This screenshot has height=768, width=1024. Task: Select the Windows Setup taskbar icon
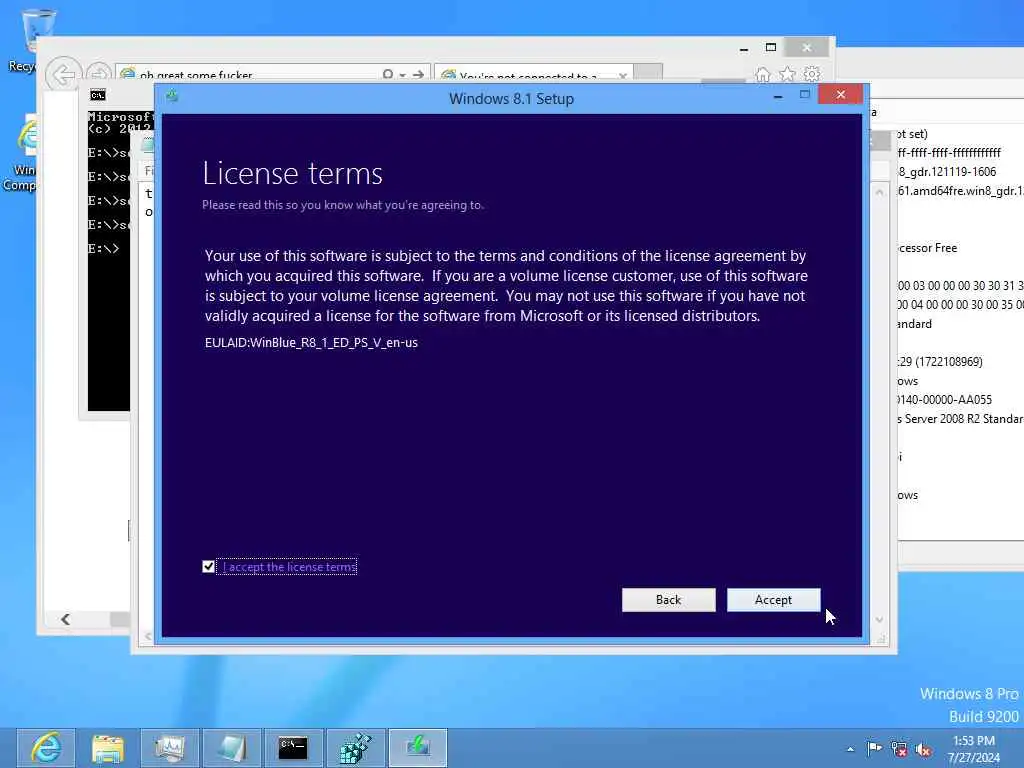click(x=418, y=748)
